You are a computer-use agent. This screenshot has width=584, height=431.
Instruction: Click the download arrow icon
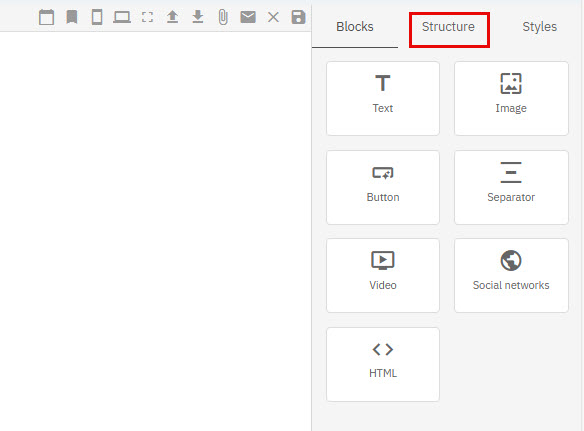[198, 17]
